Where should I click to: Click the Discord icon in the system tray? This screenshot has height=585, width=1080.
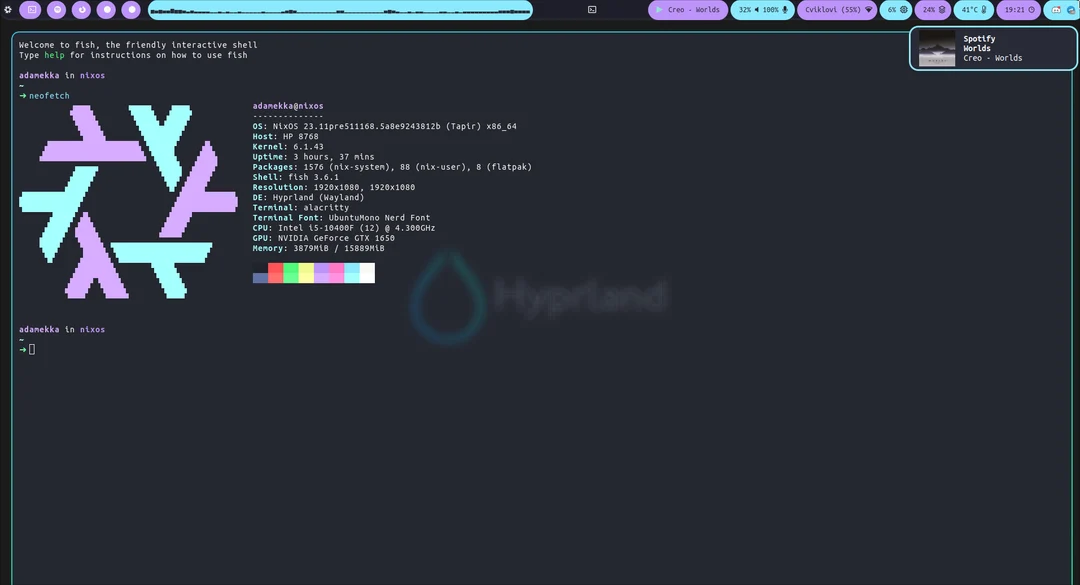pyautogui.click(x=1055, y=10)
